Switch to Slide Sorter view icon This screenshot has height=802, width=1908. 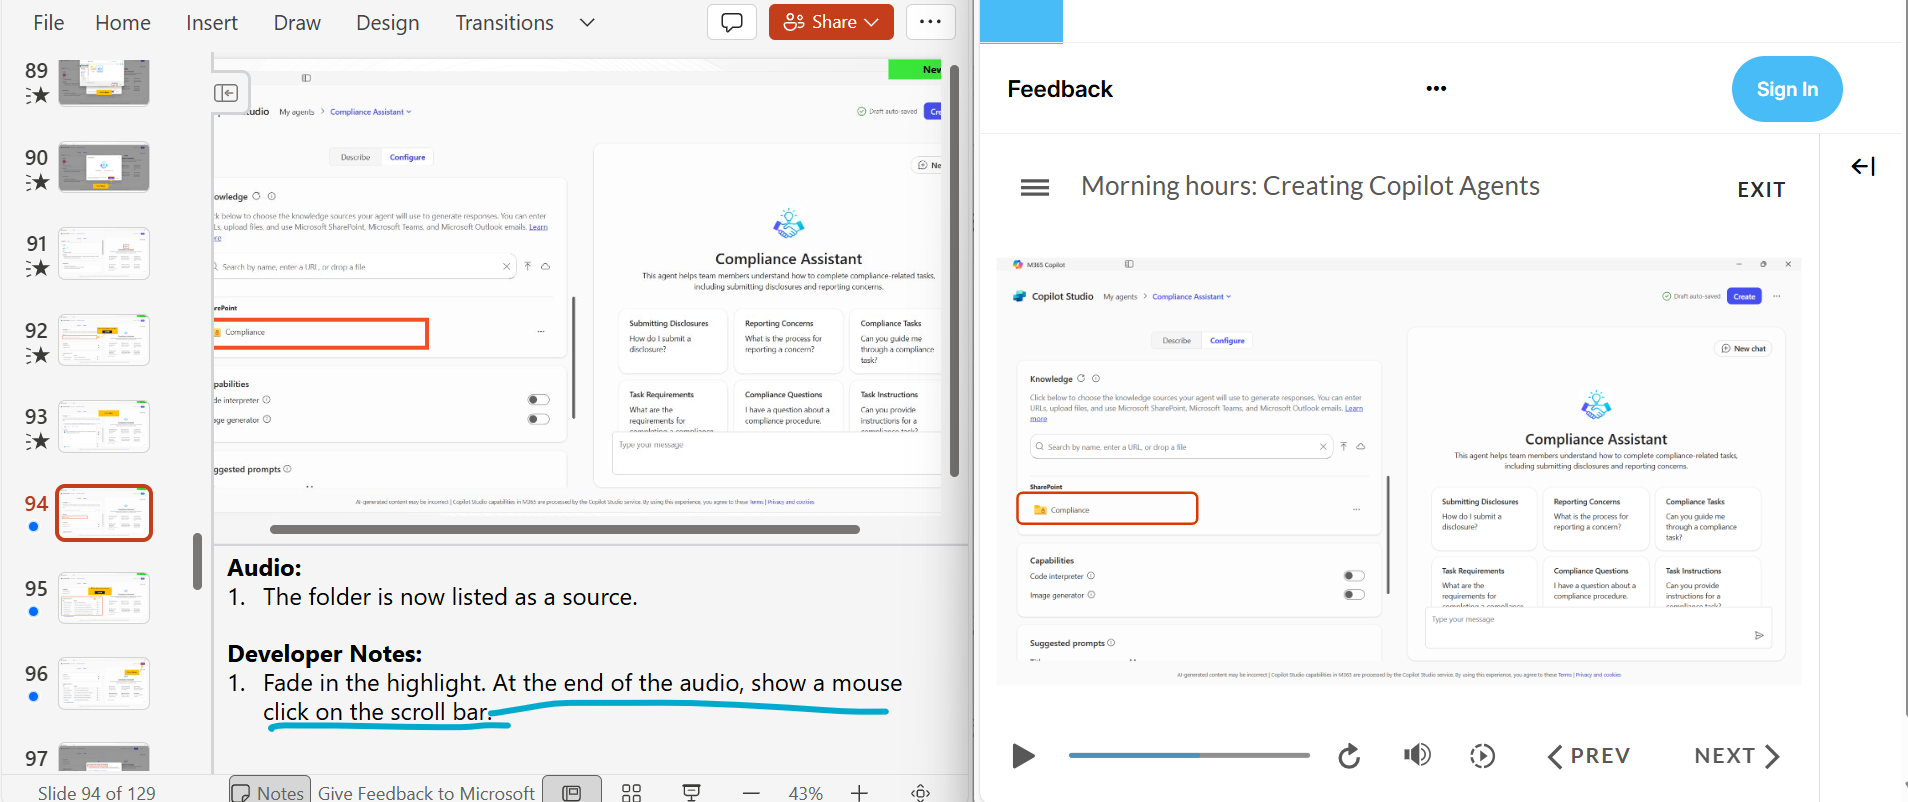click(631, 792)
